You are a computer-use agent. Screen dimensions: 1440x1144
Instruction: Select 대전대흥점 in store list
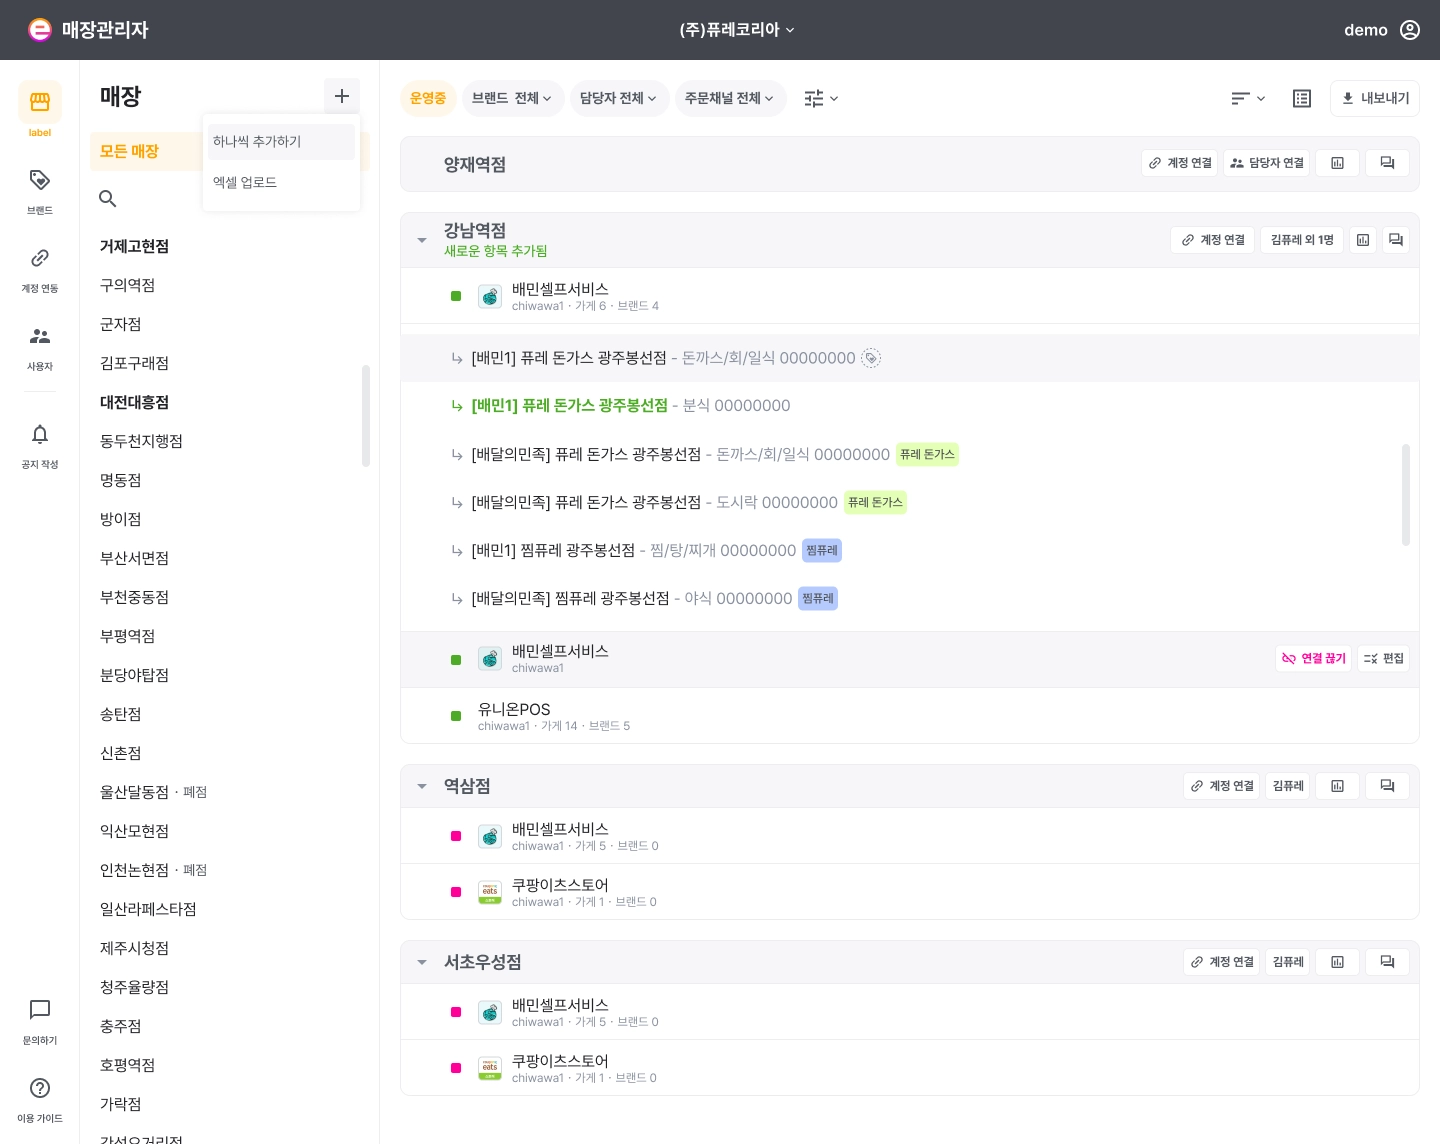coord(134,402)
